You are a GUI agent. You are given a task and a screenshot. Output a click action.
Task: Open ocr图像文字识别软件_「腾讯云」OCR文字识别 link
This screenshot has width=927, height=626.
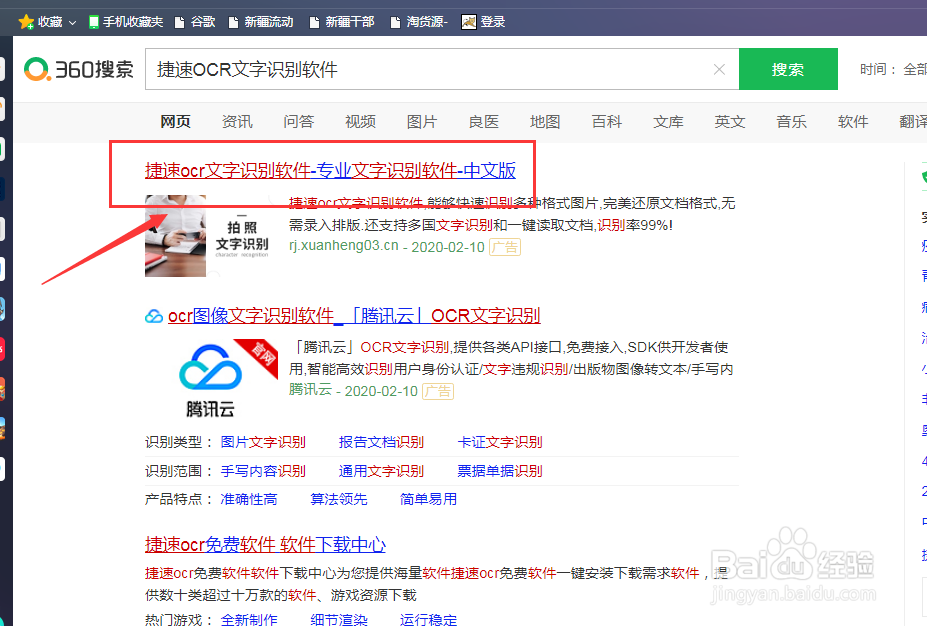click(354, 316)
